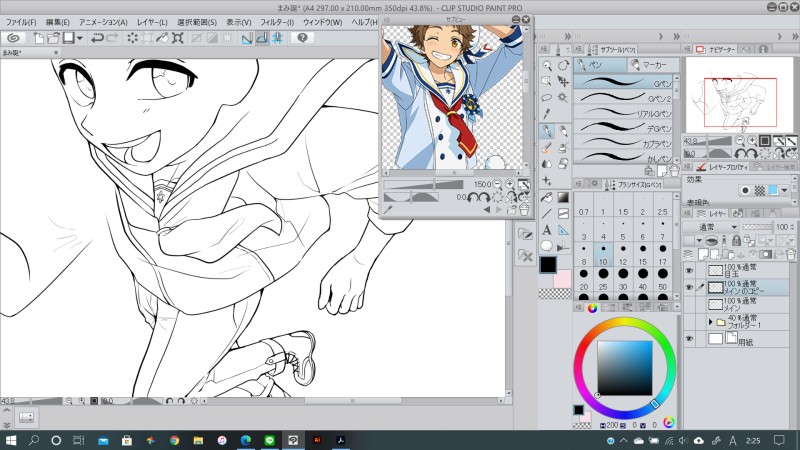Open the 編集(E) menu
Viewport: 800px width, 450px height.
pyautogui.click(x=58, y=22)
